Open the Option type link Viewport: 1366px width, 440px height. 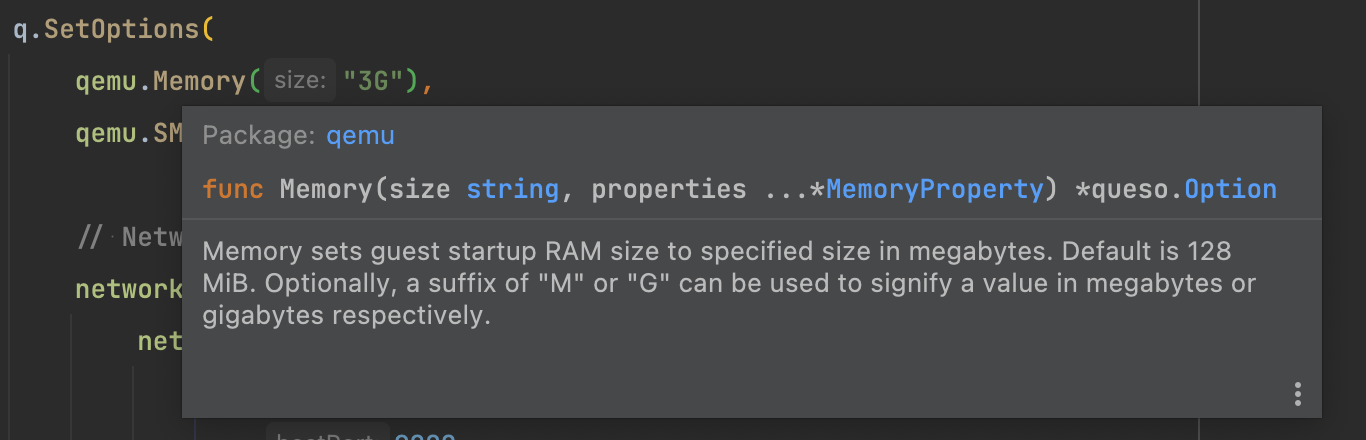tap(1230, 189)
